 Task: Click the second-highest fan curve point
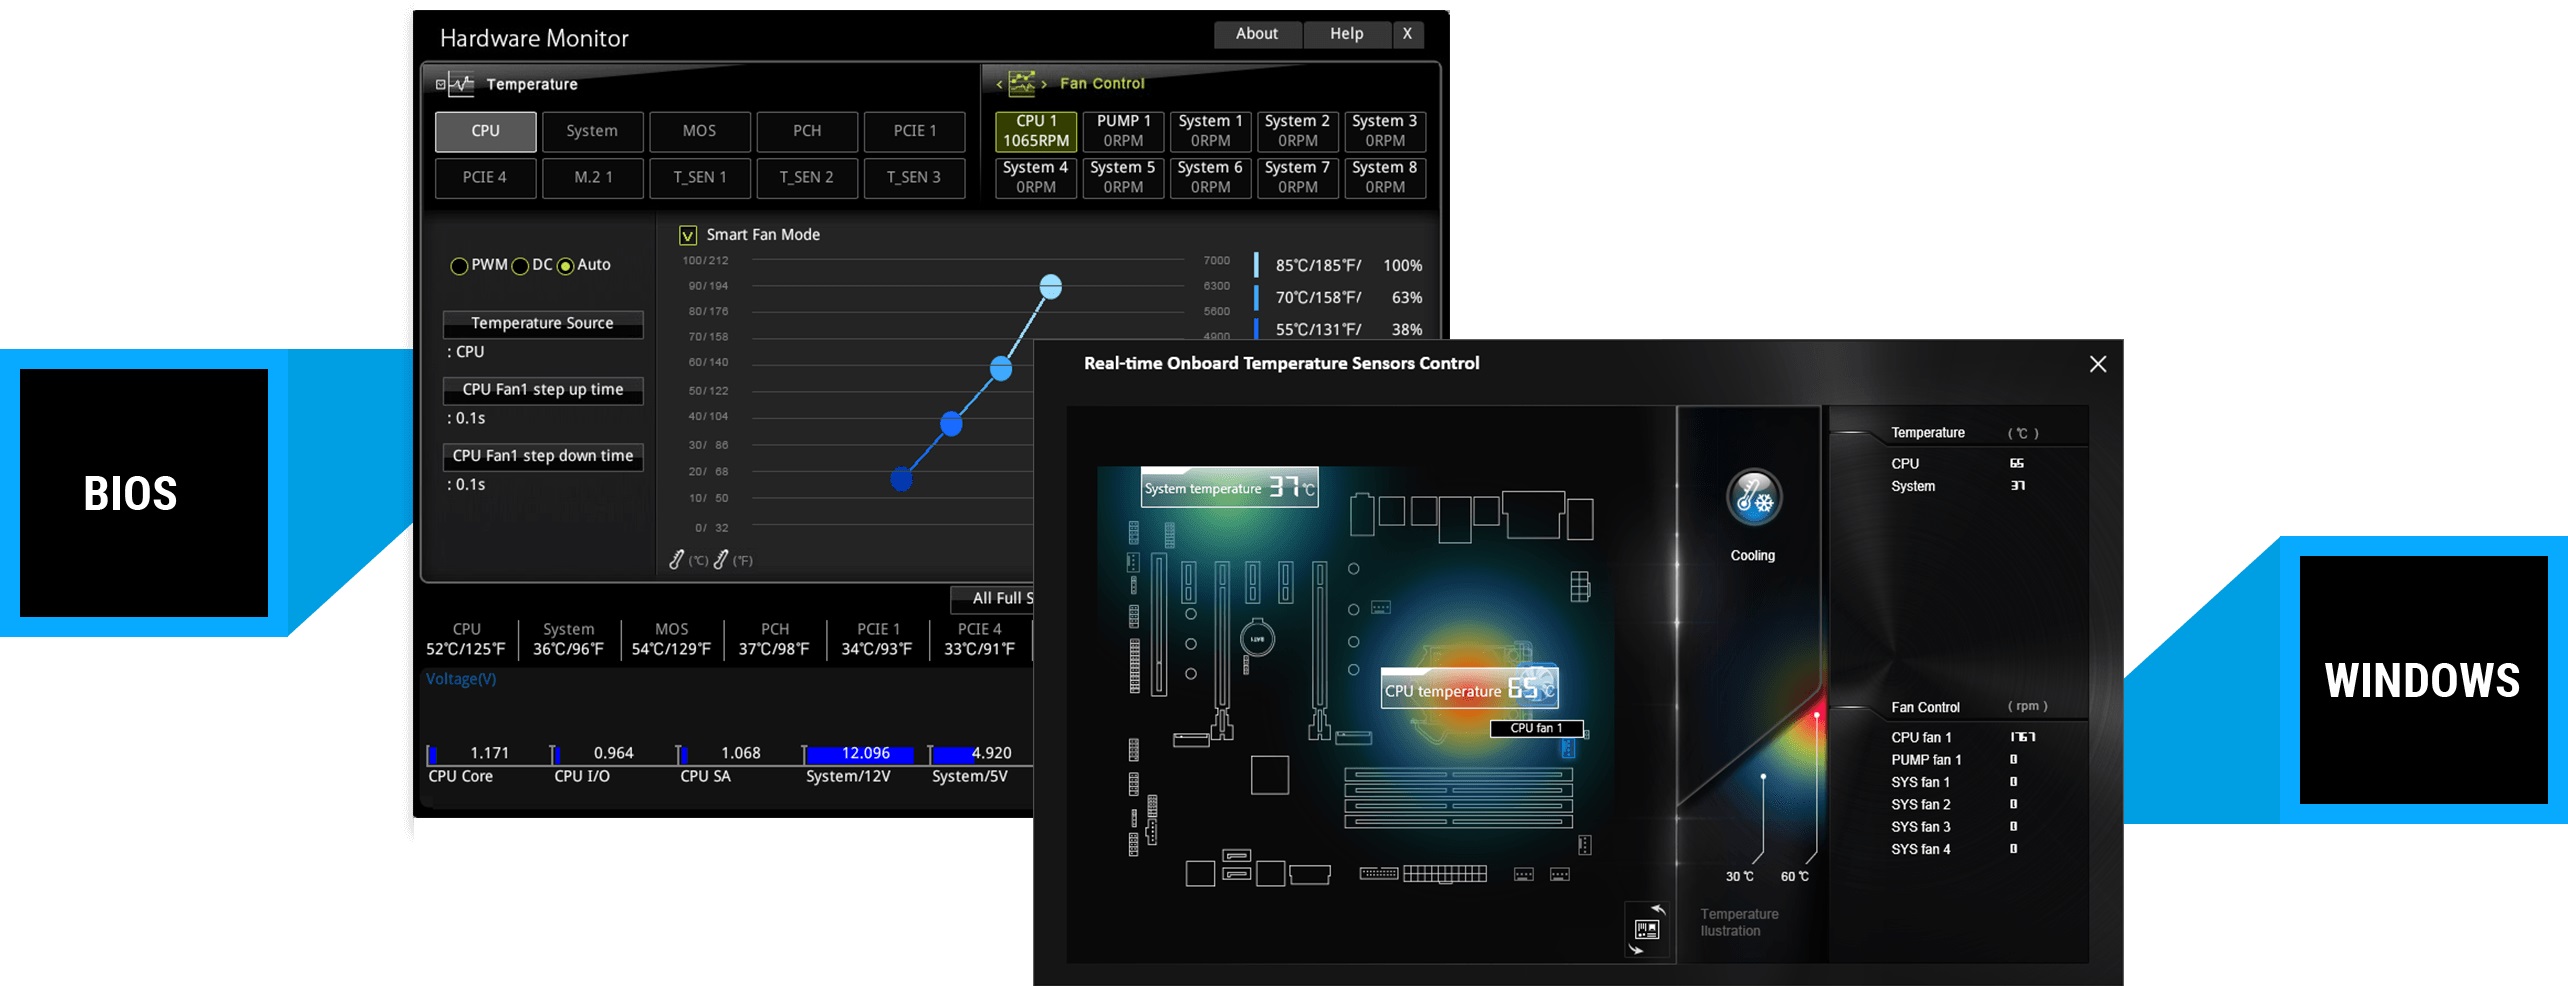coord(1001,369)
